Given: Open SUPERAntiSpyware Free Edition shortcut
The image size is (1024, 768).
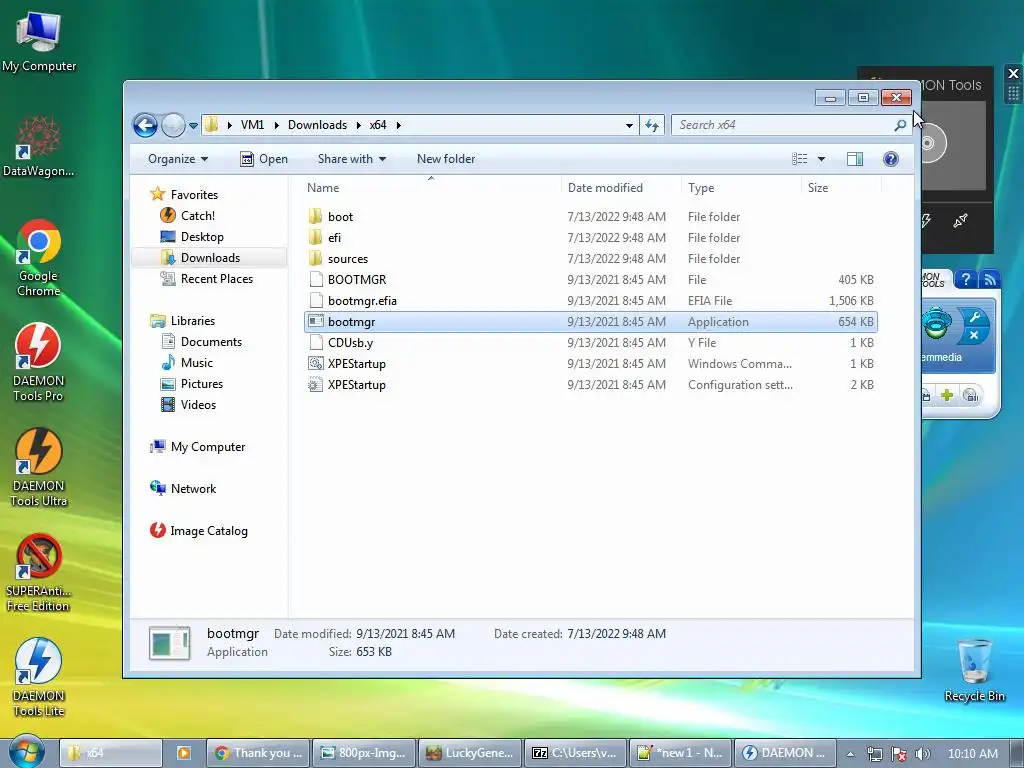Looking at the screenshot, I should point(39,573).
